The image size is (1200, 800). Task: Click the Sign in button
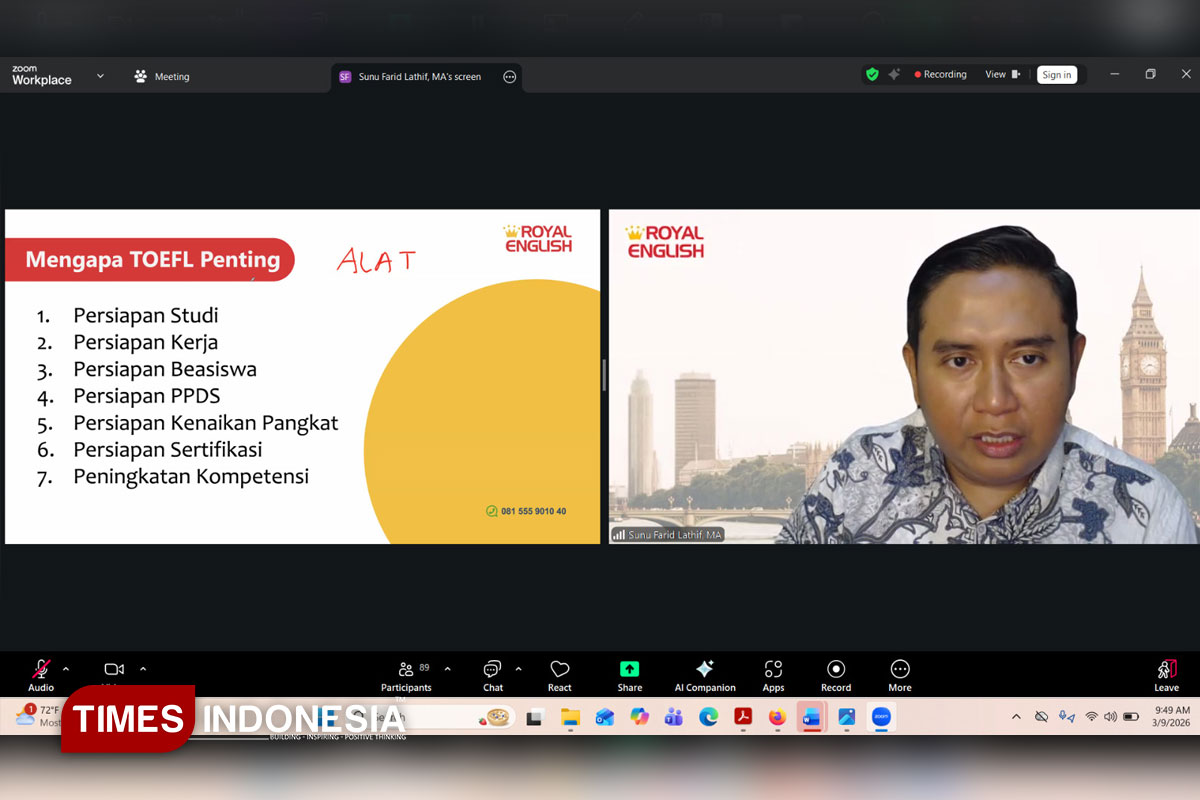click(x=1056, y=75)
